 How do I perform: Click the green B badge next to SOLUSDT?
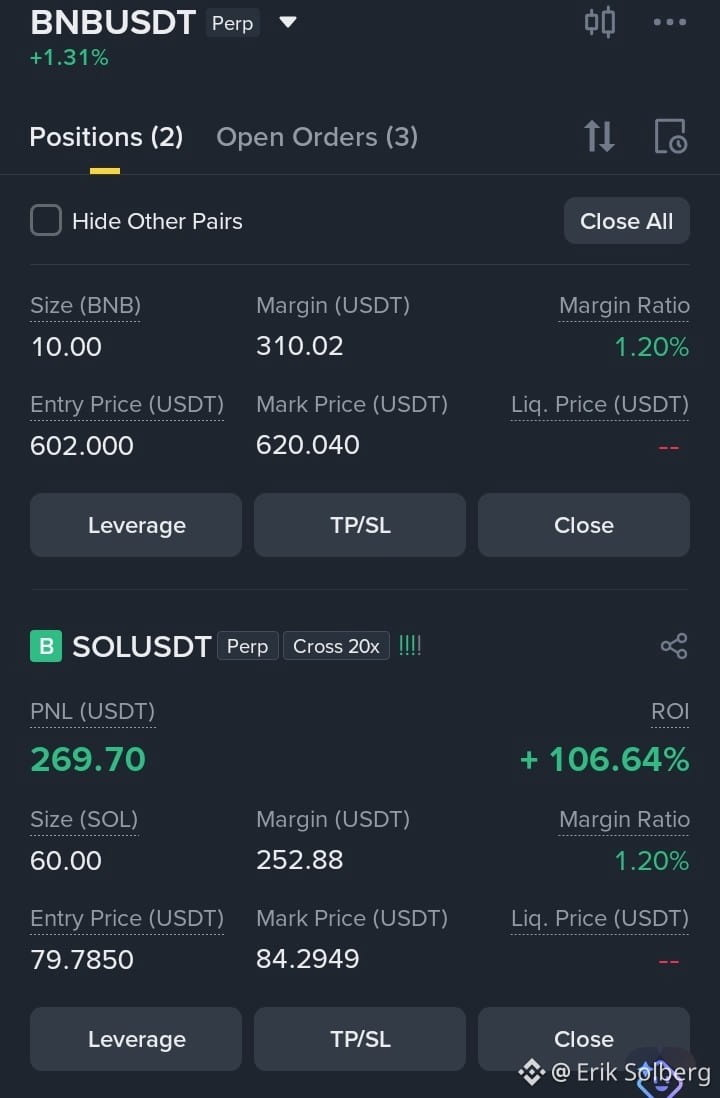pyautogui.click(x=46, y=646)
